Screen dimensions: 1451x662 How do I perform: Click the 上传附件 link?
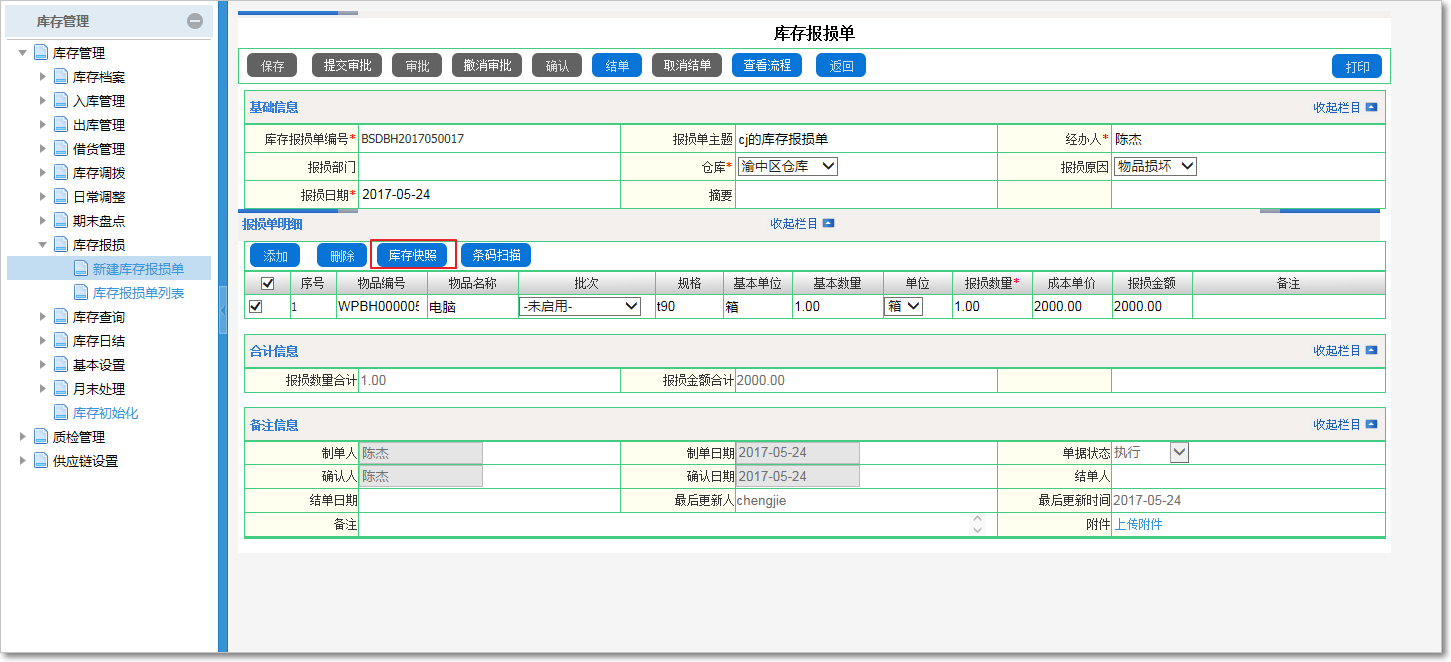[1138, 524]
